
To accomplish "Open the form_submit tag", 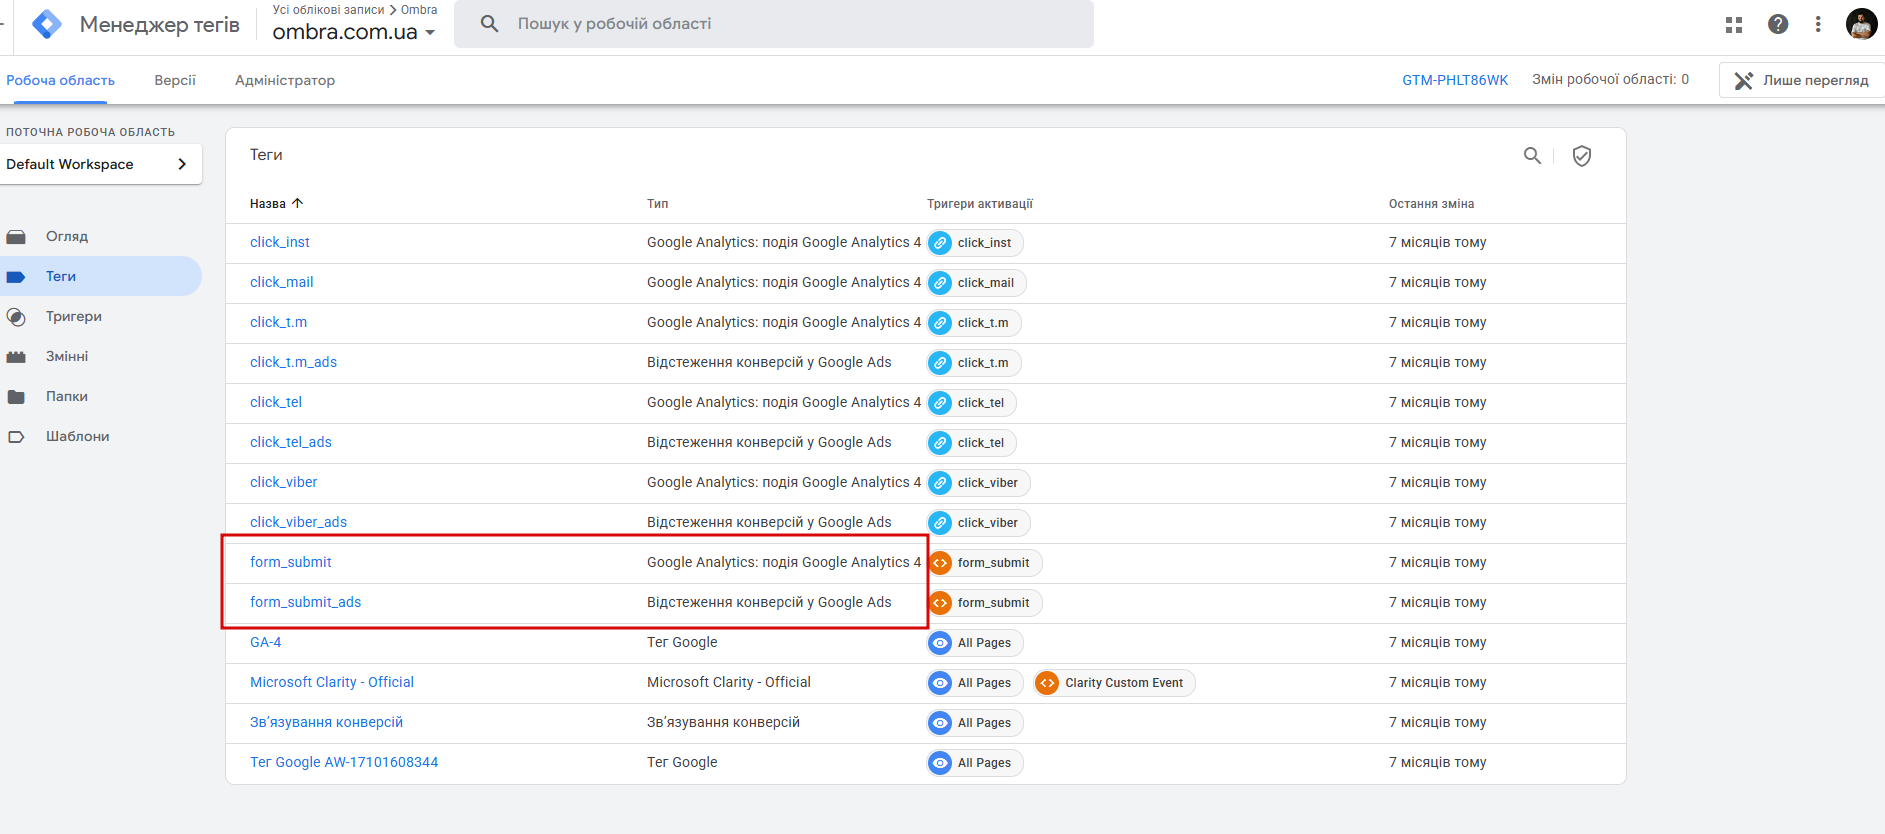I will pos(291,562).
